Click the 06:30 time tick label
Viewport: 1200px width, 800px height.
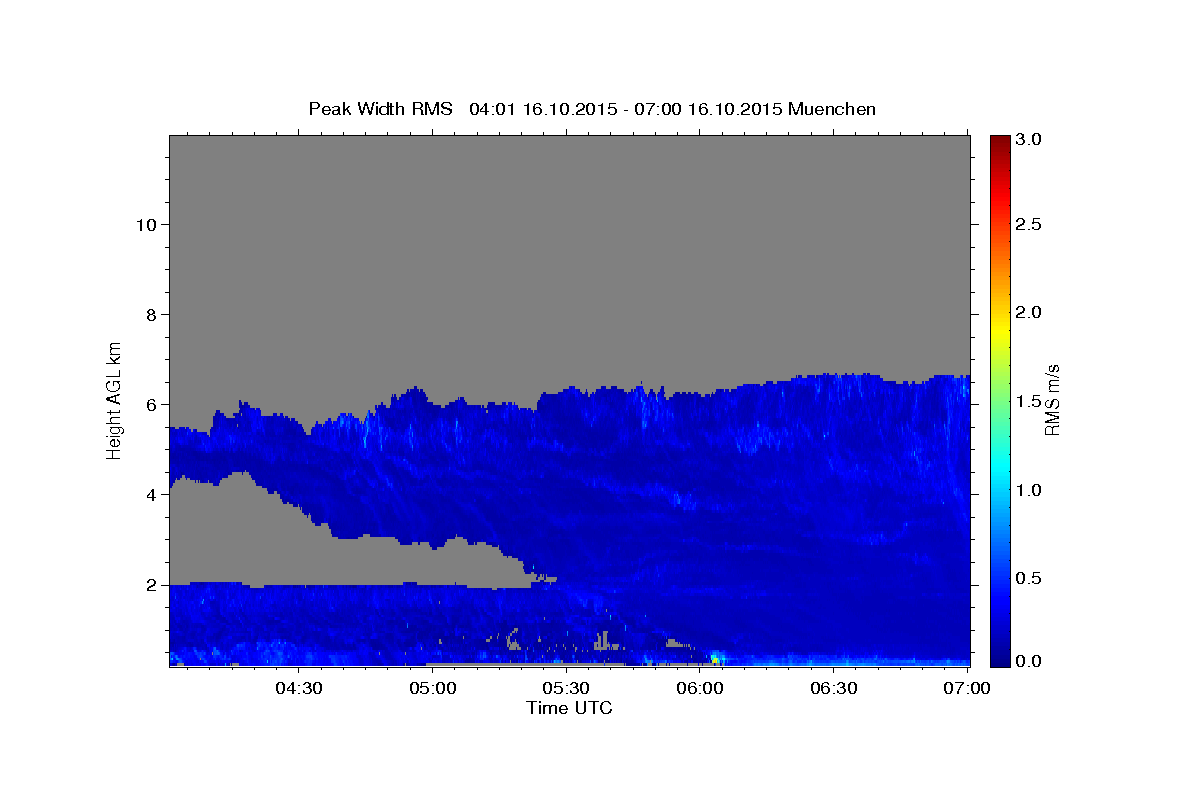coord(834,689)
